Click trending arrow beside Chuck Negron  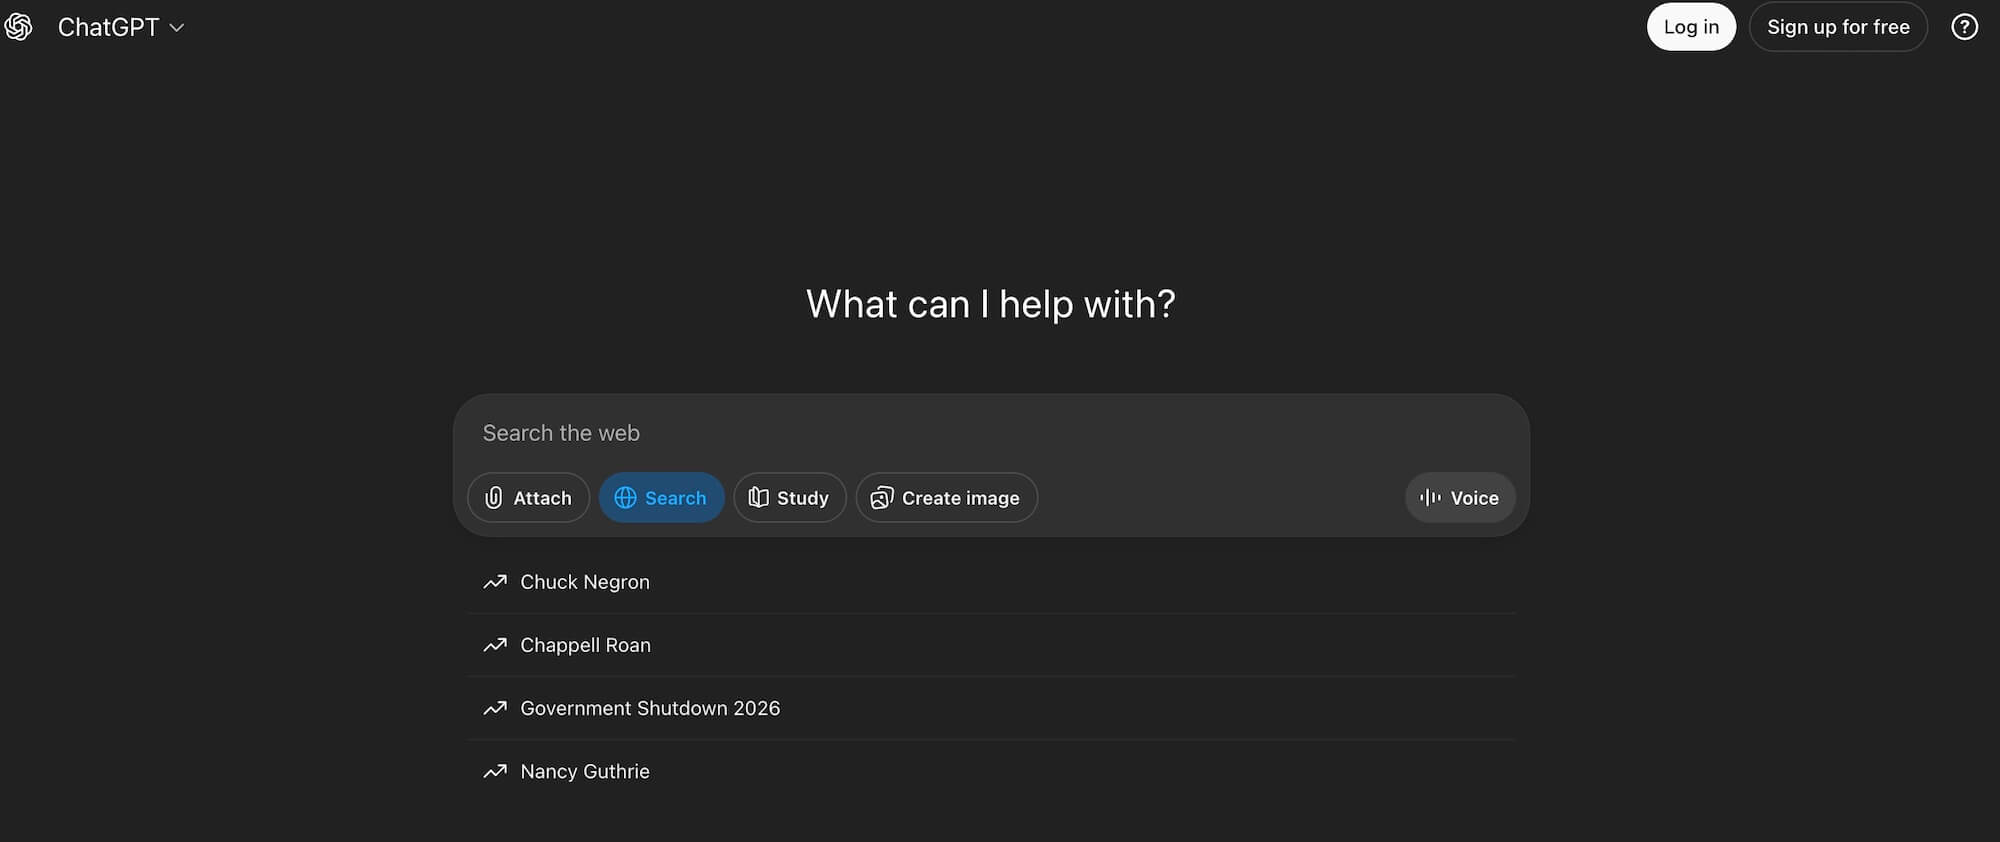[x=495, y=582]
